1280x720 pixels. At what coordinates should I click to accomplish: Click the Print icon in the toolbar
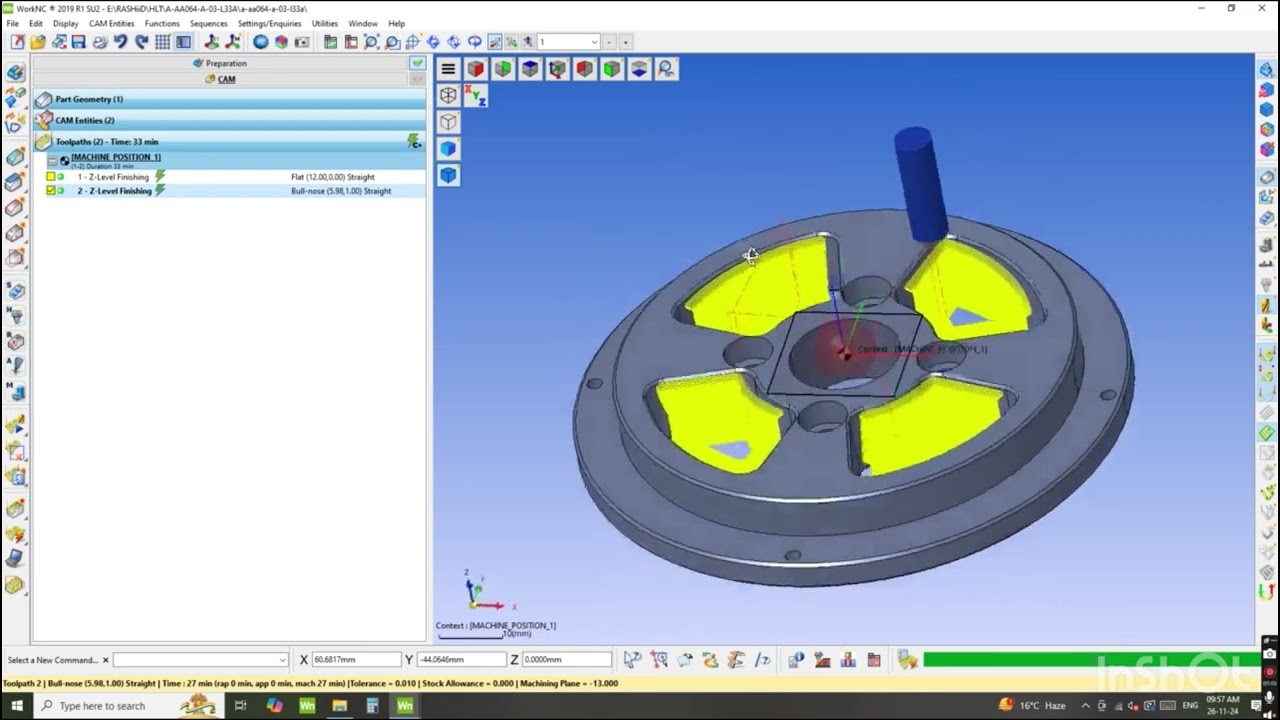[x=99, y=42]
